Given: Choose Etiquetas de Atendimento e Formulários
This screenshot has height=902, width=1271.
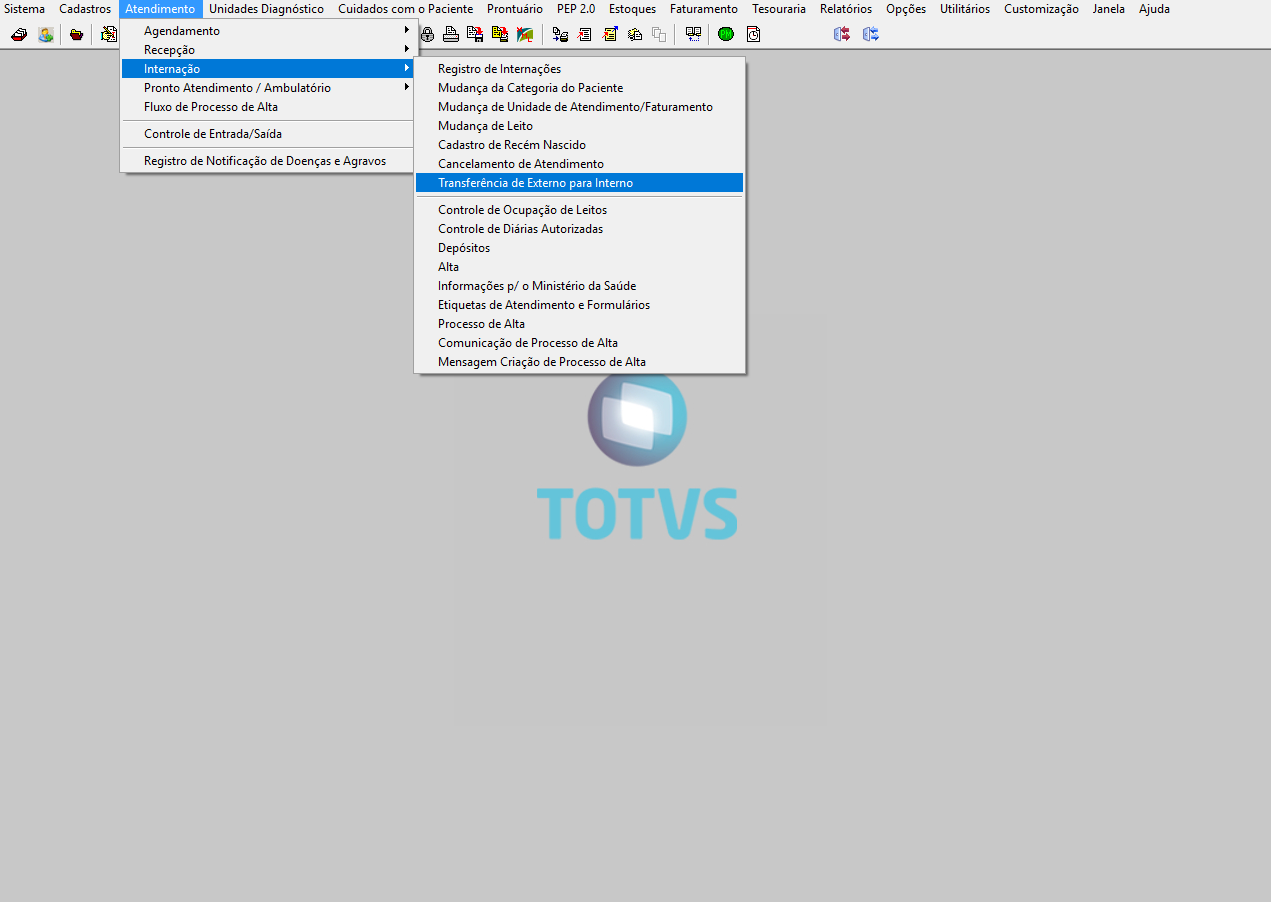Looking at the screenshot, I should (x=579, y=305).
